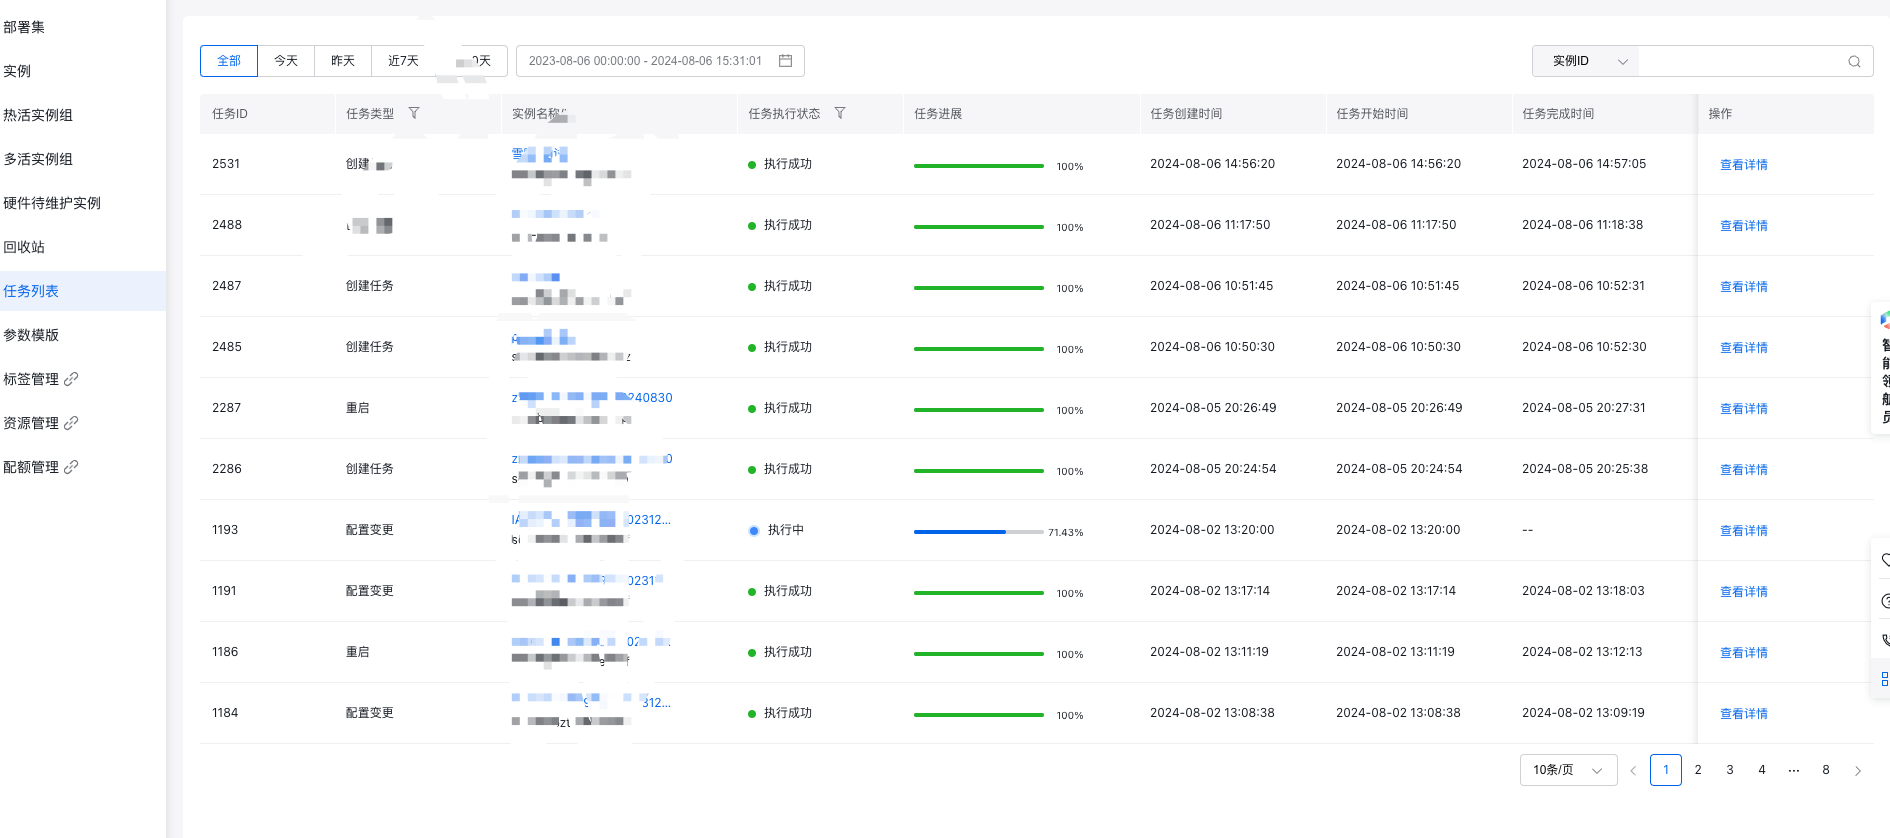
Task: View details for task 2286
Action: click(x=1743, y=470)
